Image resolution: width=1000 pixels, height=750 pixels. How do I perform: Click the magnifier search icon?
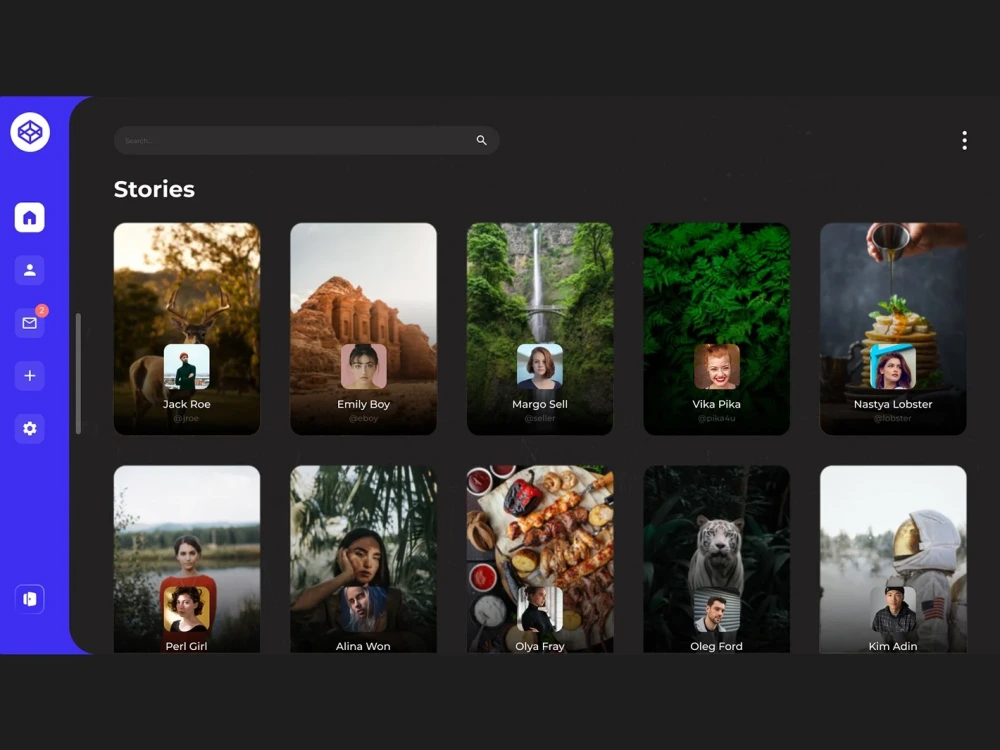(x=482, y=140)
